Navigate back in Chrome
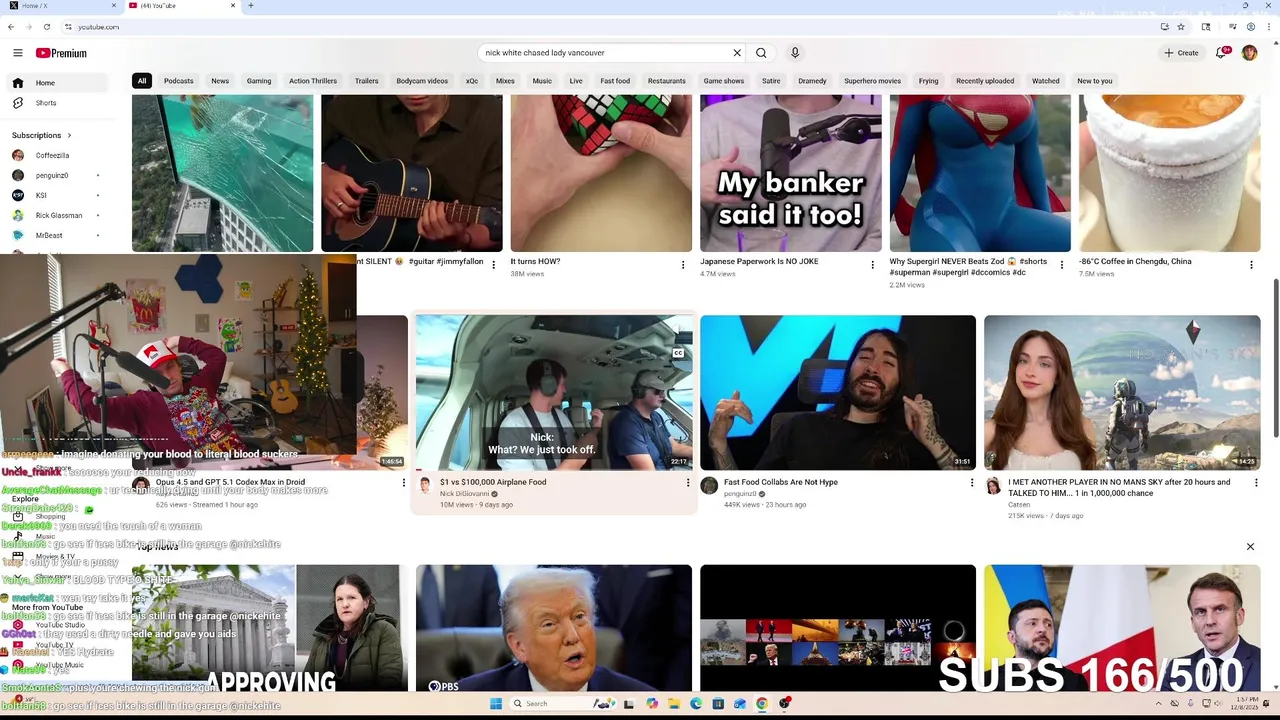The image size is (1280, 720). coord(11,27)
